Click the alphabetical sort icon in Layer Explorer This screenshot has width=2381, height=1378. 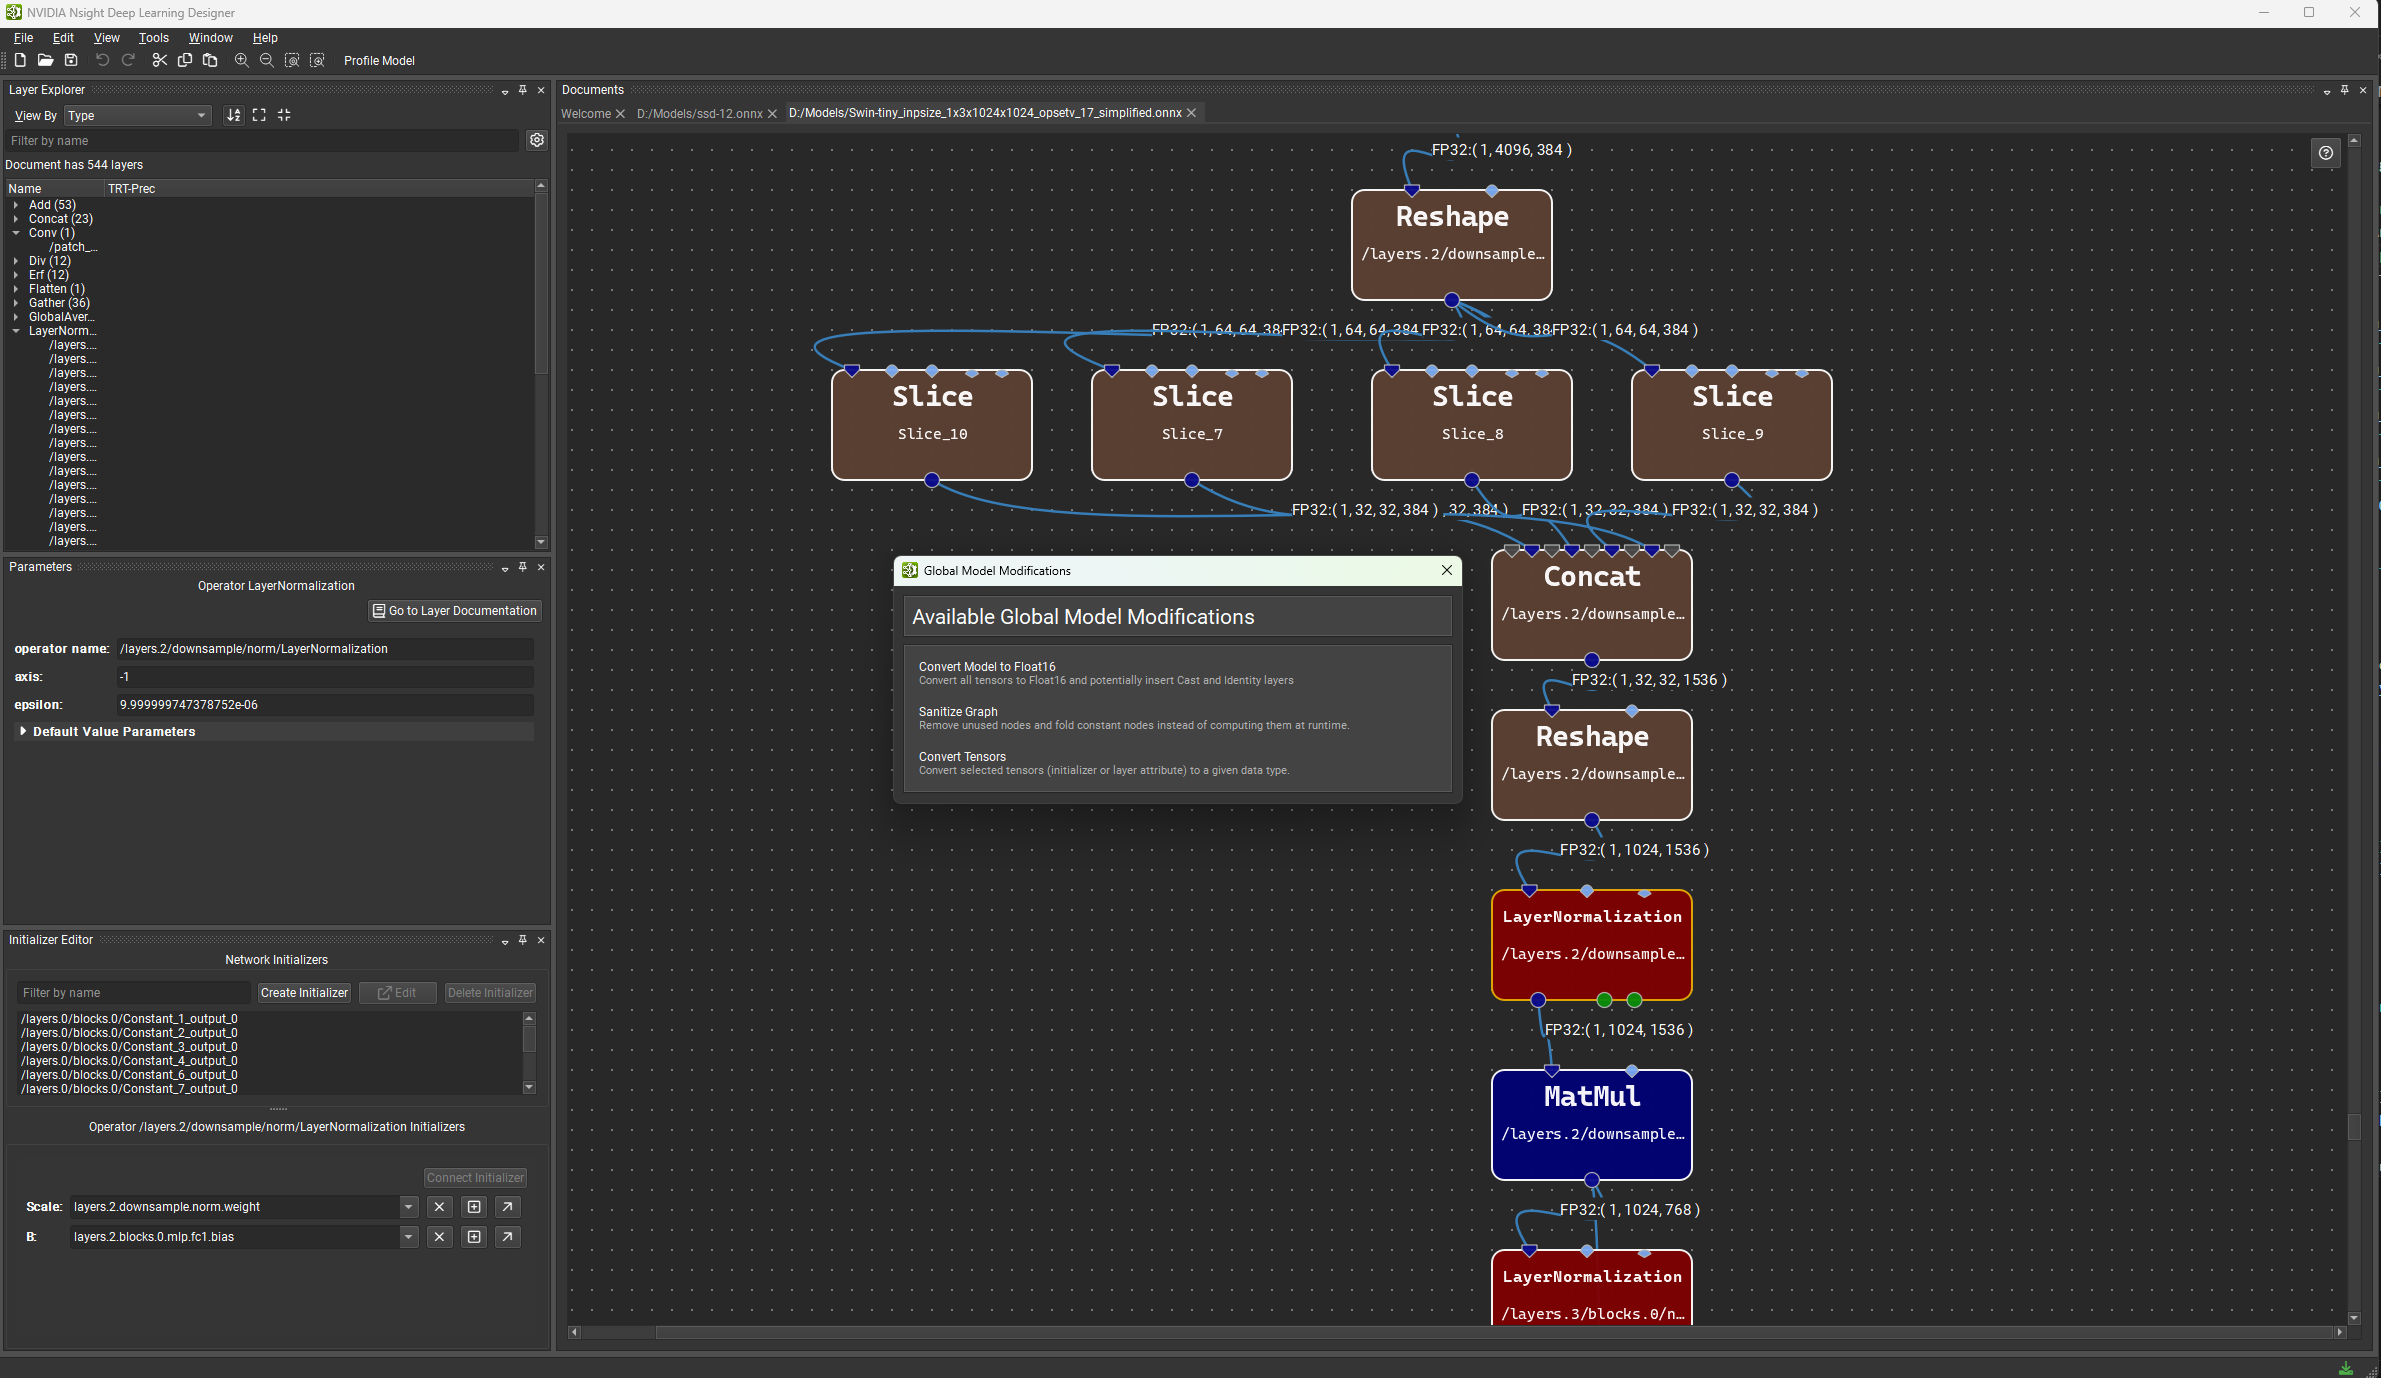tap(233, 115)
